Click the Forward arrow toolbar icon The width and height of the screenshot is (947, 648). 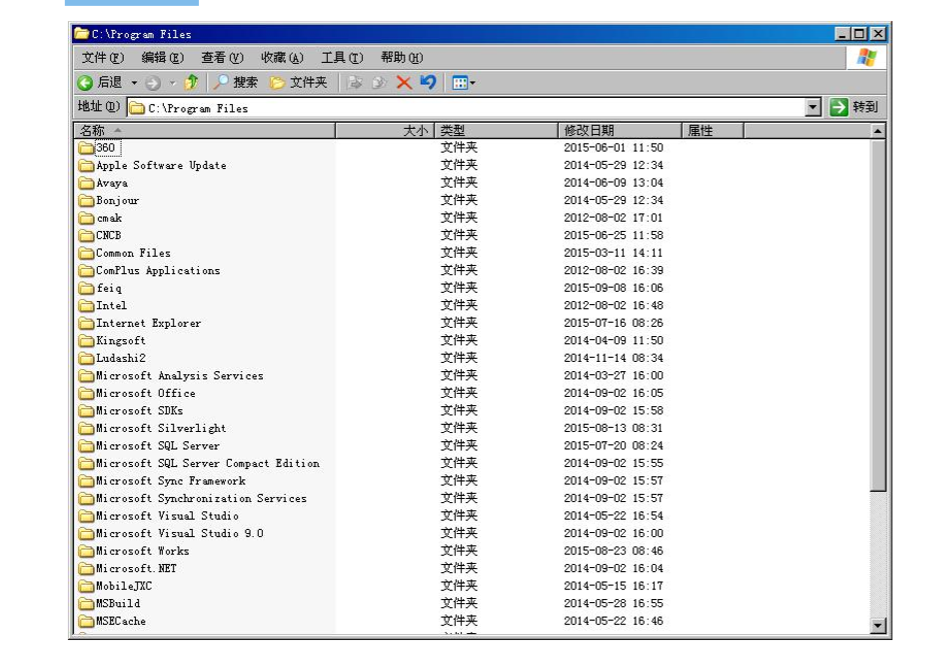point(153,83)
